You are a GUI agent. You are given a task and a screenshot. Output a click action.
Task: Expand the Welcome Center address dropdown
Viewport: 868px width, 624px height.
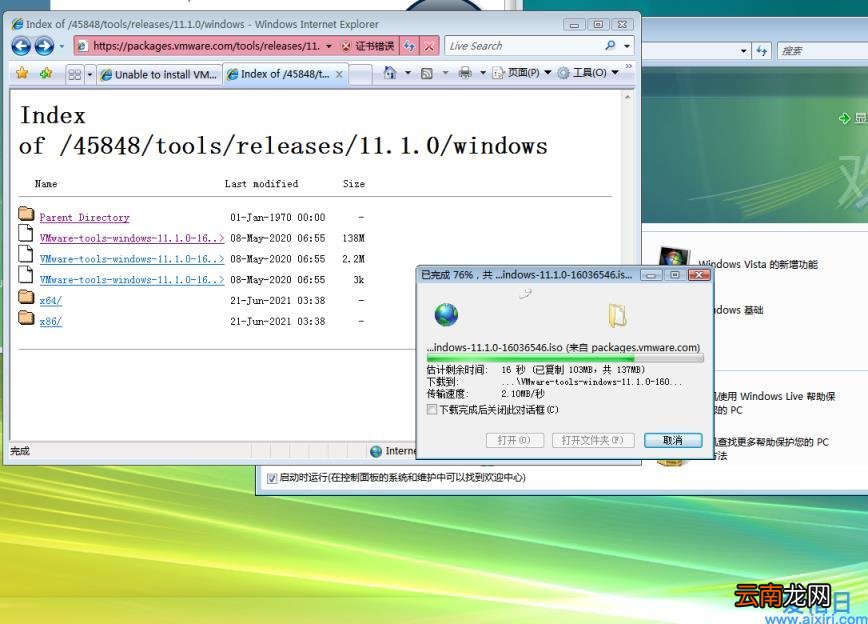pos(743,51)
